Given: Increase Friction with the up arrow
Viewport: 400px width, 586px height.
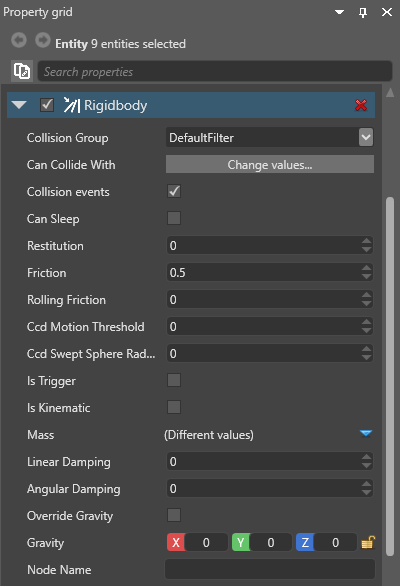Looking at the screenshot, I should click(x=367, y=268).
